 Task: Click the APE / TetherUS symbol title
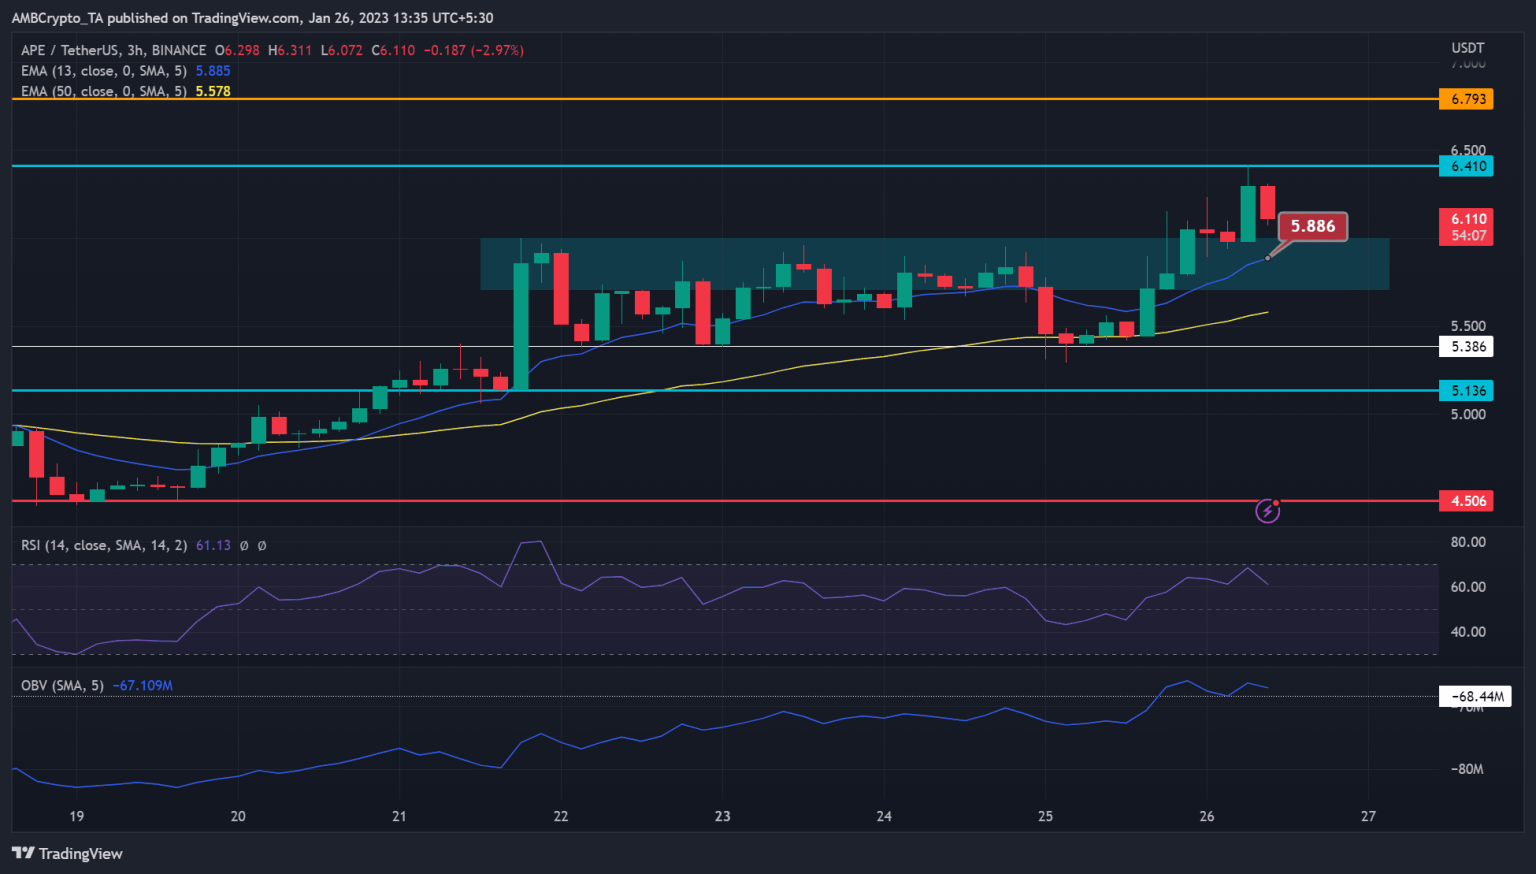tap(113, 50)
